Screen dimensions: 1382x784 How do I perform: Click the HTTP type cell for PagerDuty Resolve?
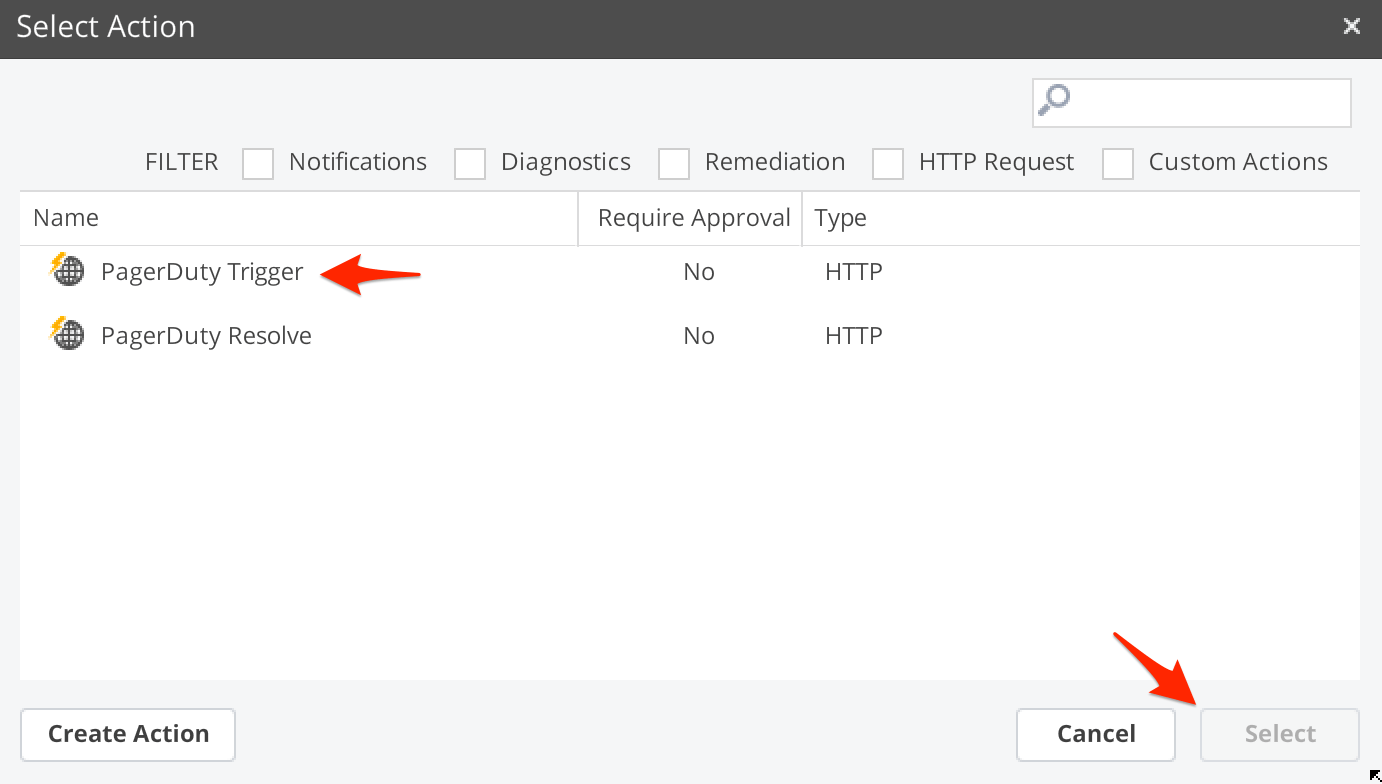pyautogui.click(x=853, y=335)
